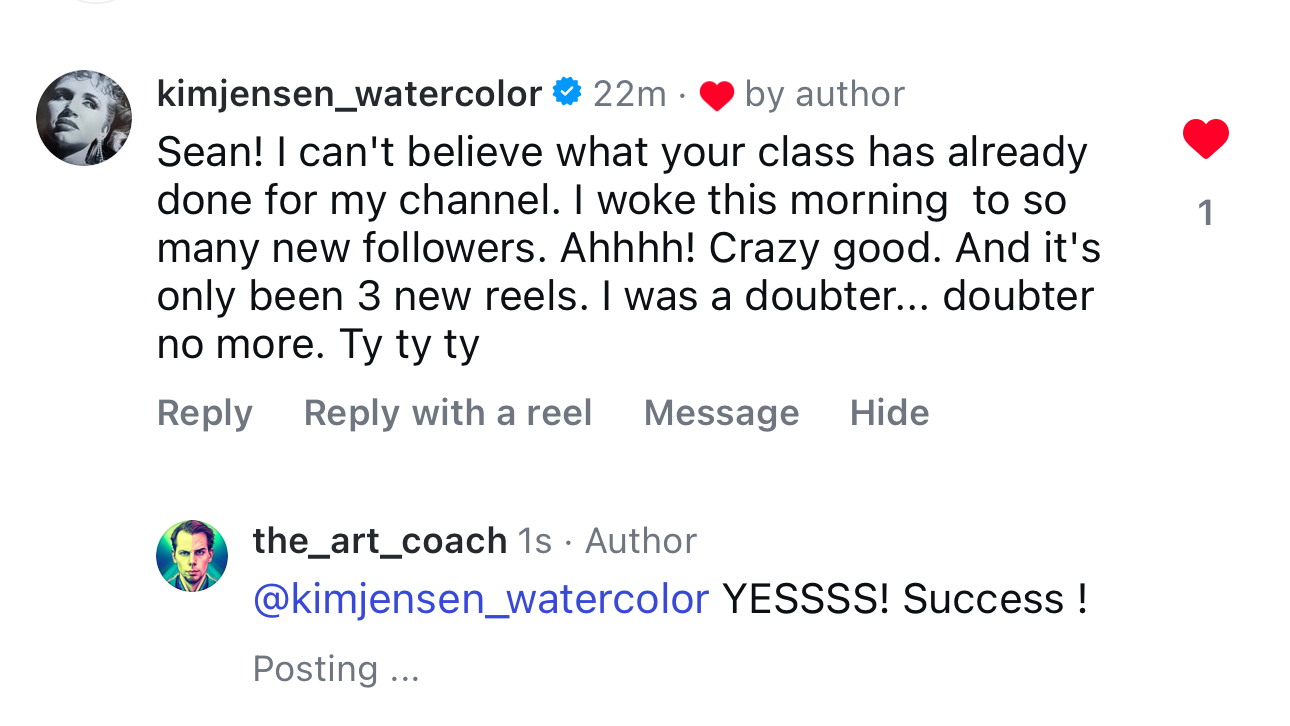Viewport: 1290px width, 726px height.
Task: Message kimjensen_watercolor from the comment
Action: 721,413
